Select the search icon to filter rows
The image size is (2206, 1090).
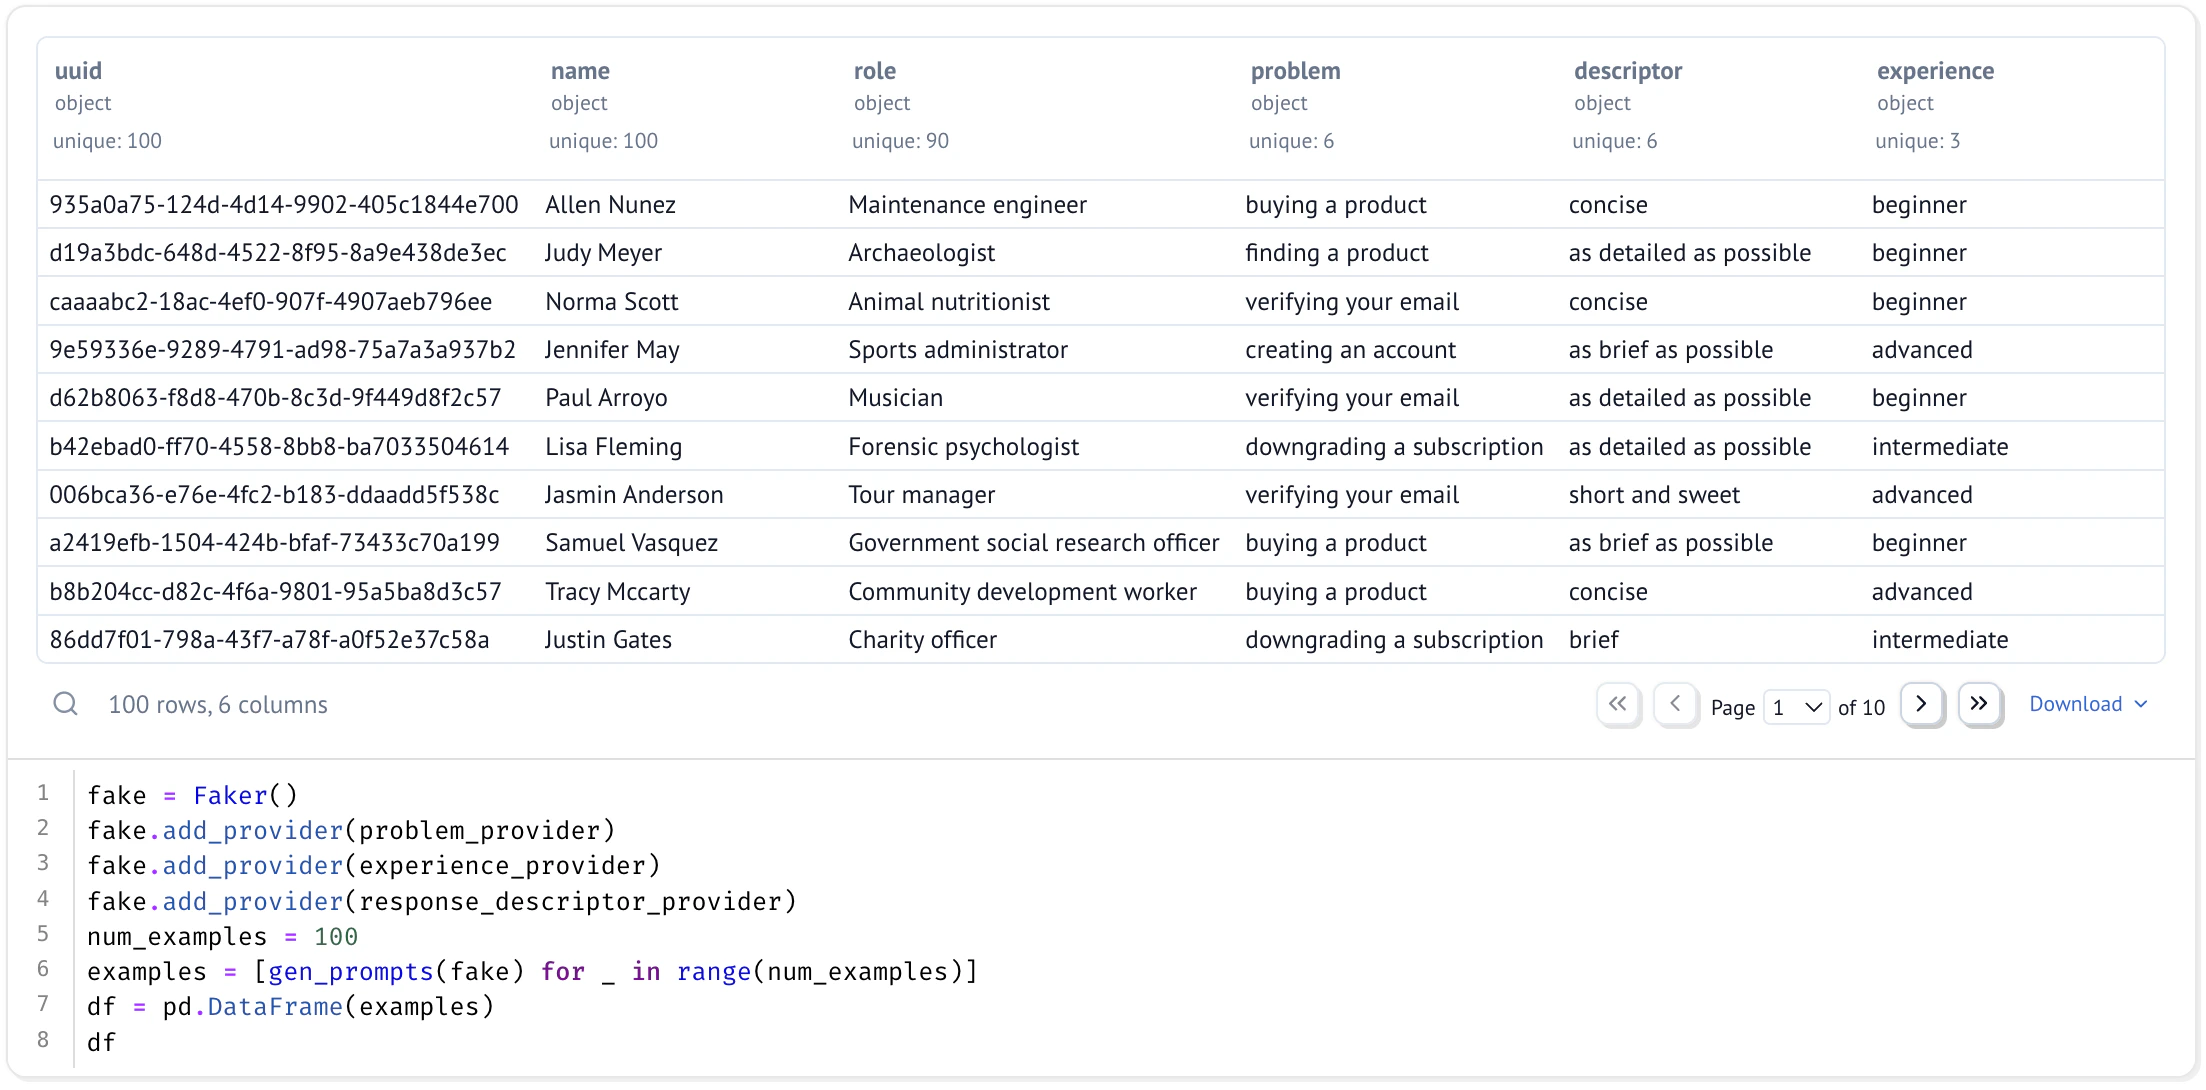[x=66, y=704]
